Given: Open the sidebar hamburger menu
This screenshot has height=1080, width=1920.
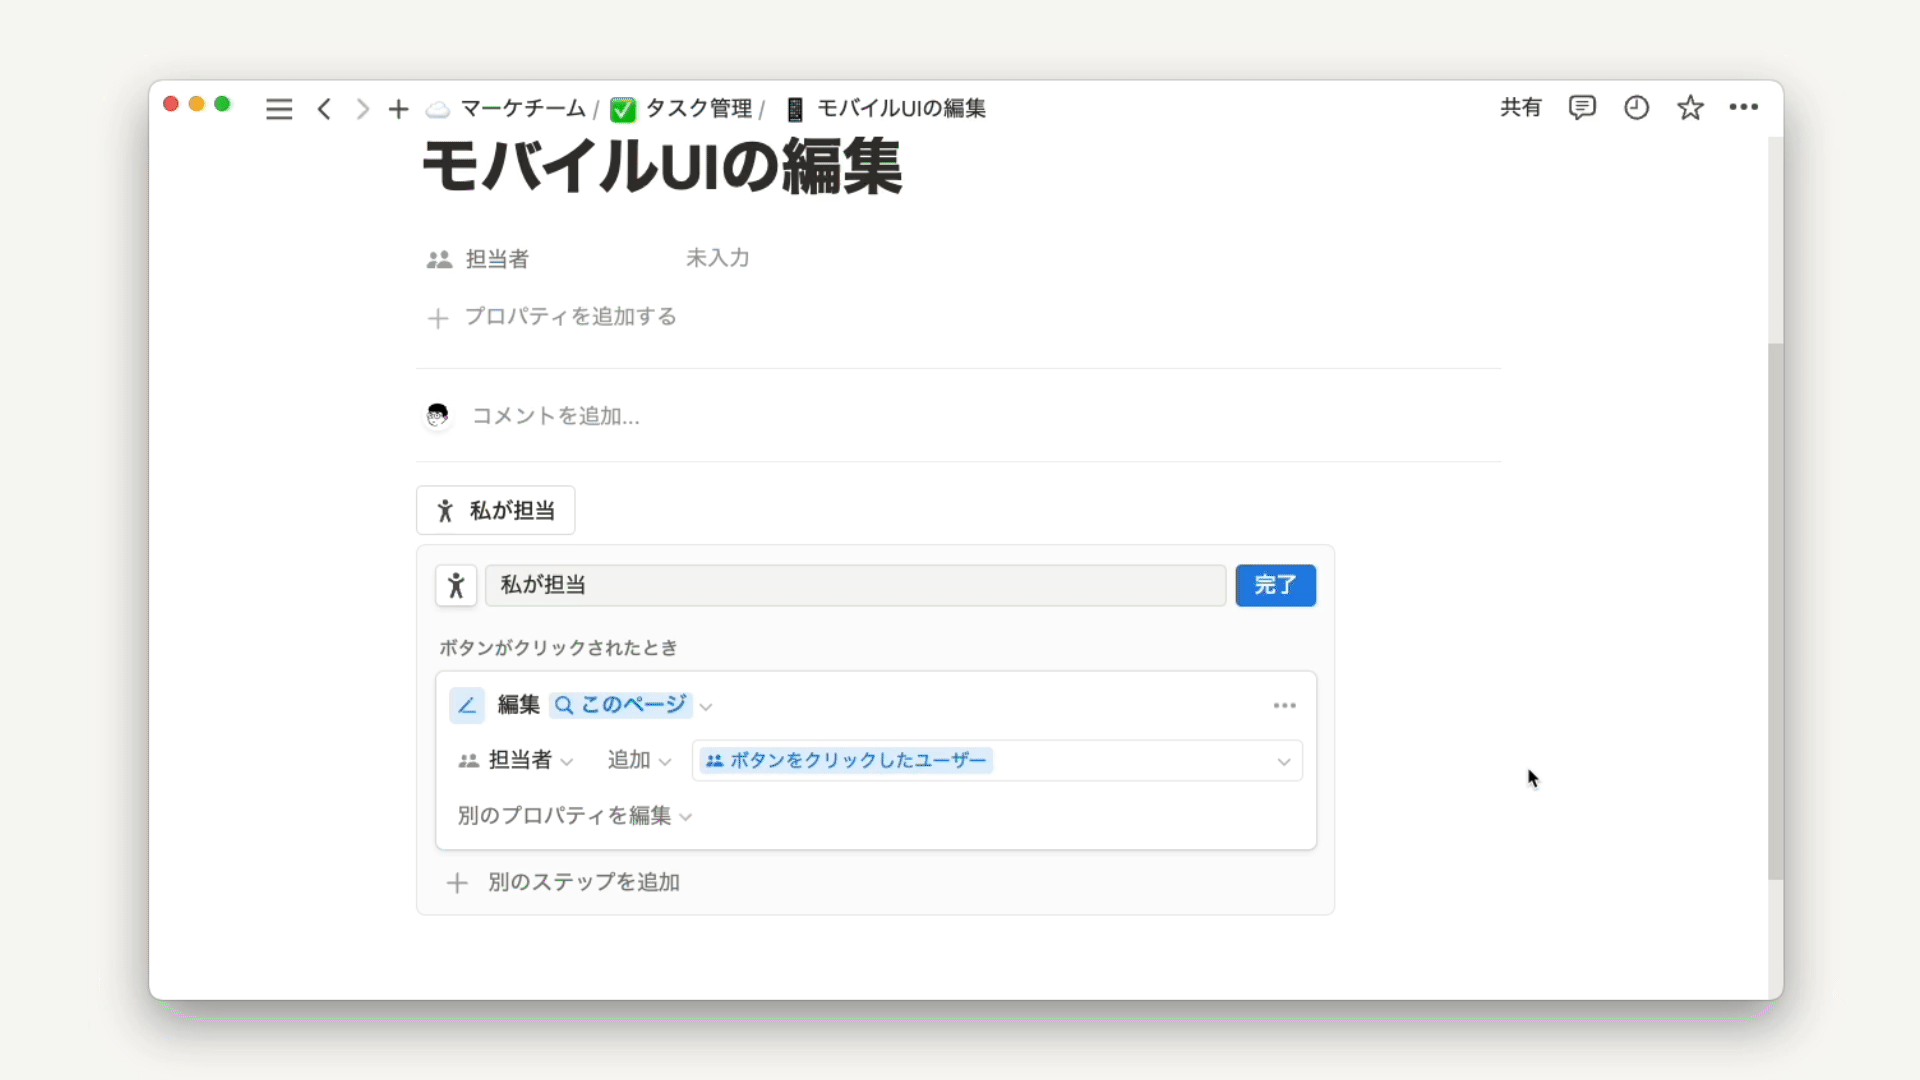Looking at the screenshot, I should click(279, 109).
